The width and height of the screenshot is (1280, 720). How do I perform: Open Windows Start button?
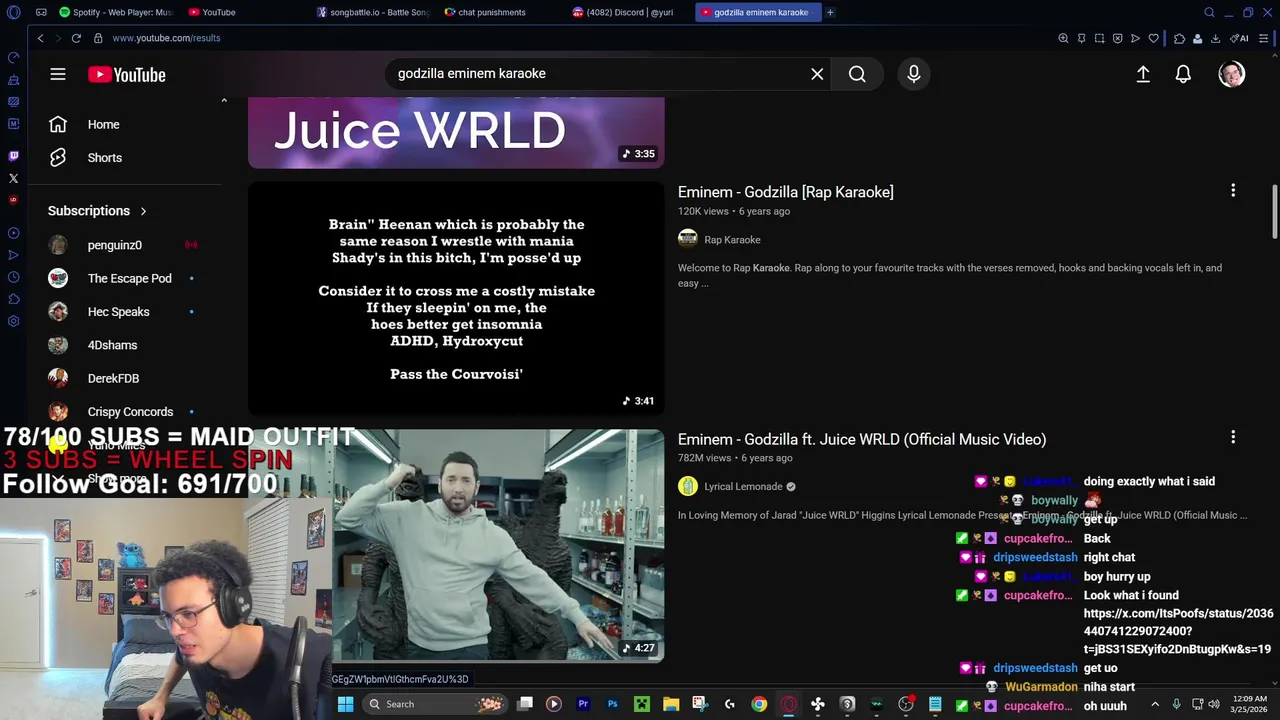[345, 704]
